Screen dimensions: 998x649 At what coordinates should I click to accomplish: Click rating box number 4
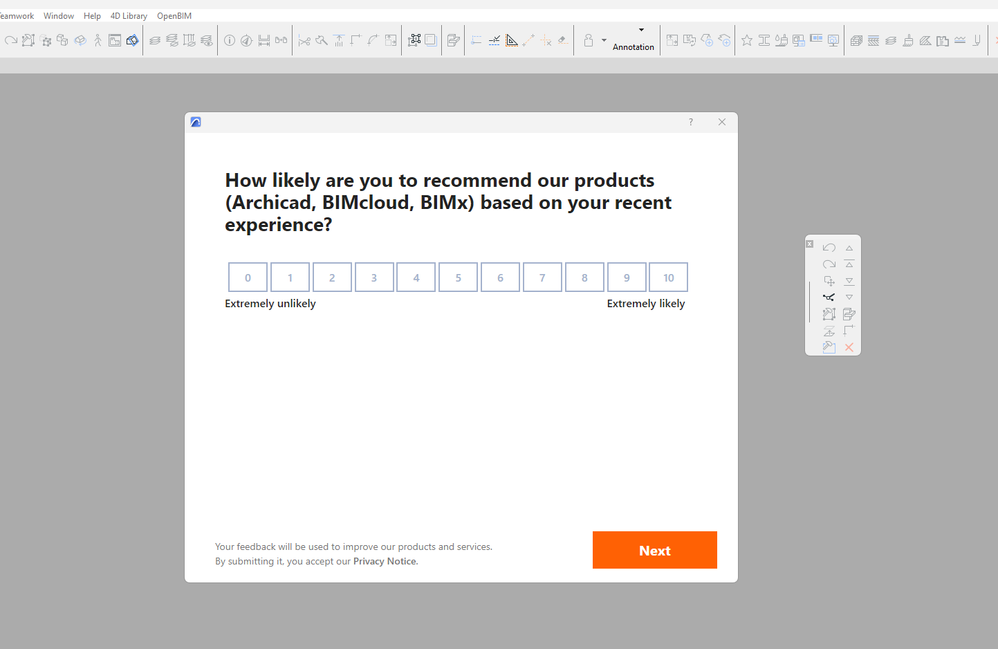point(416,277)
